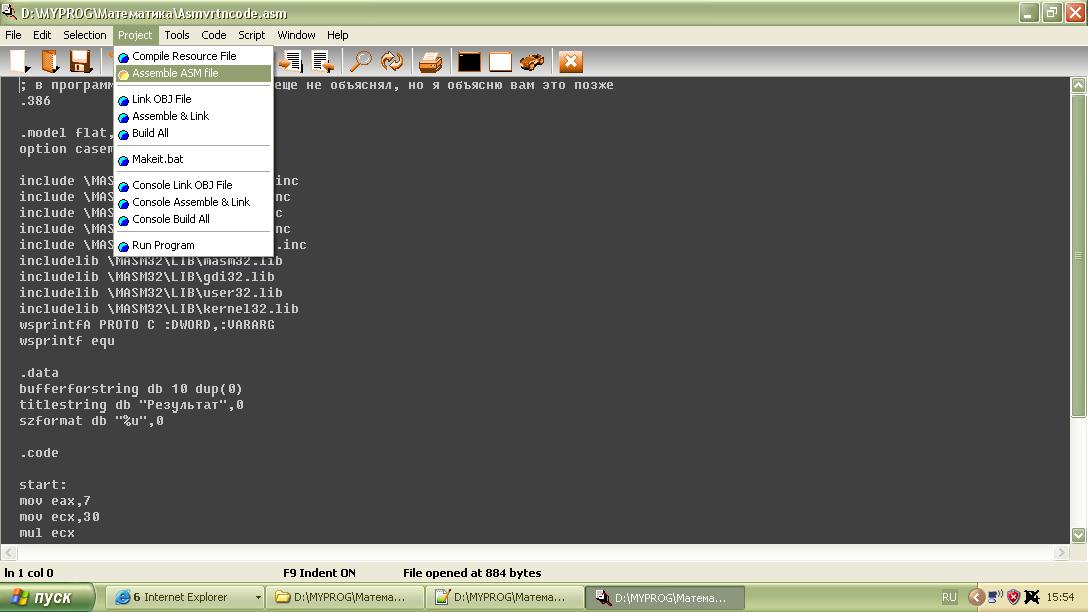Click the black console window icon

(469, 62)
